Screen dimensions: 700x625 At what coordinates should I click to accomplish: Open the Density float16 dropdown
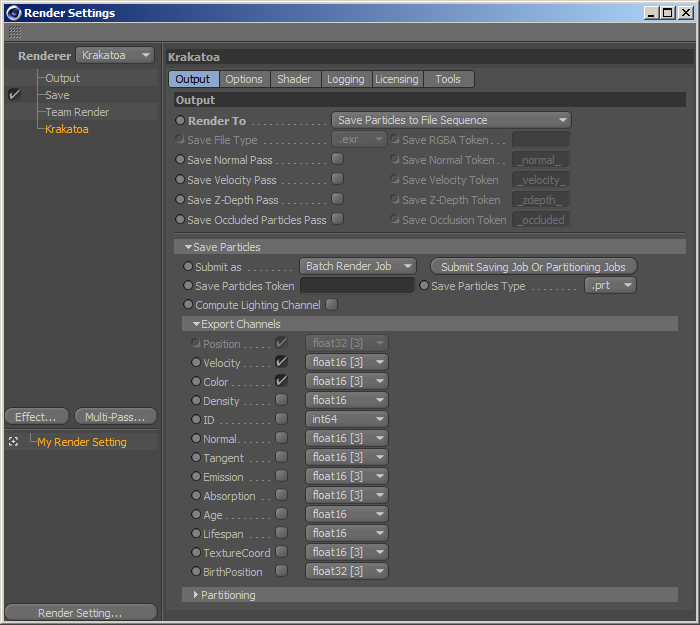[347, 400]
